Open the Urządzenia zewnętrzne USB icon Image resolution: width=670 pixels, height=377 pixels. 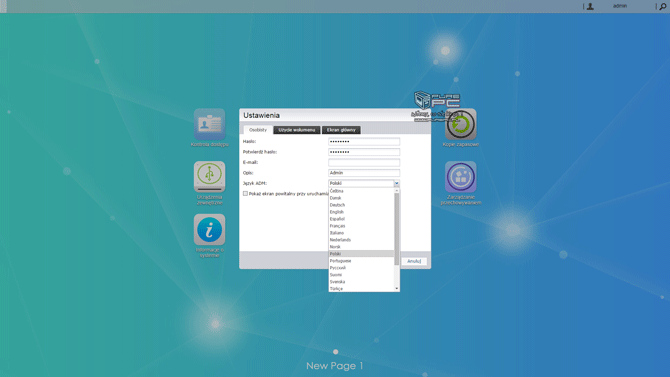pyautogui.click(x=209, y=177)
